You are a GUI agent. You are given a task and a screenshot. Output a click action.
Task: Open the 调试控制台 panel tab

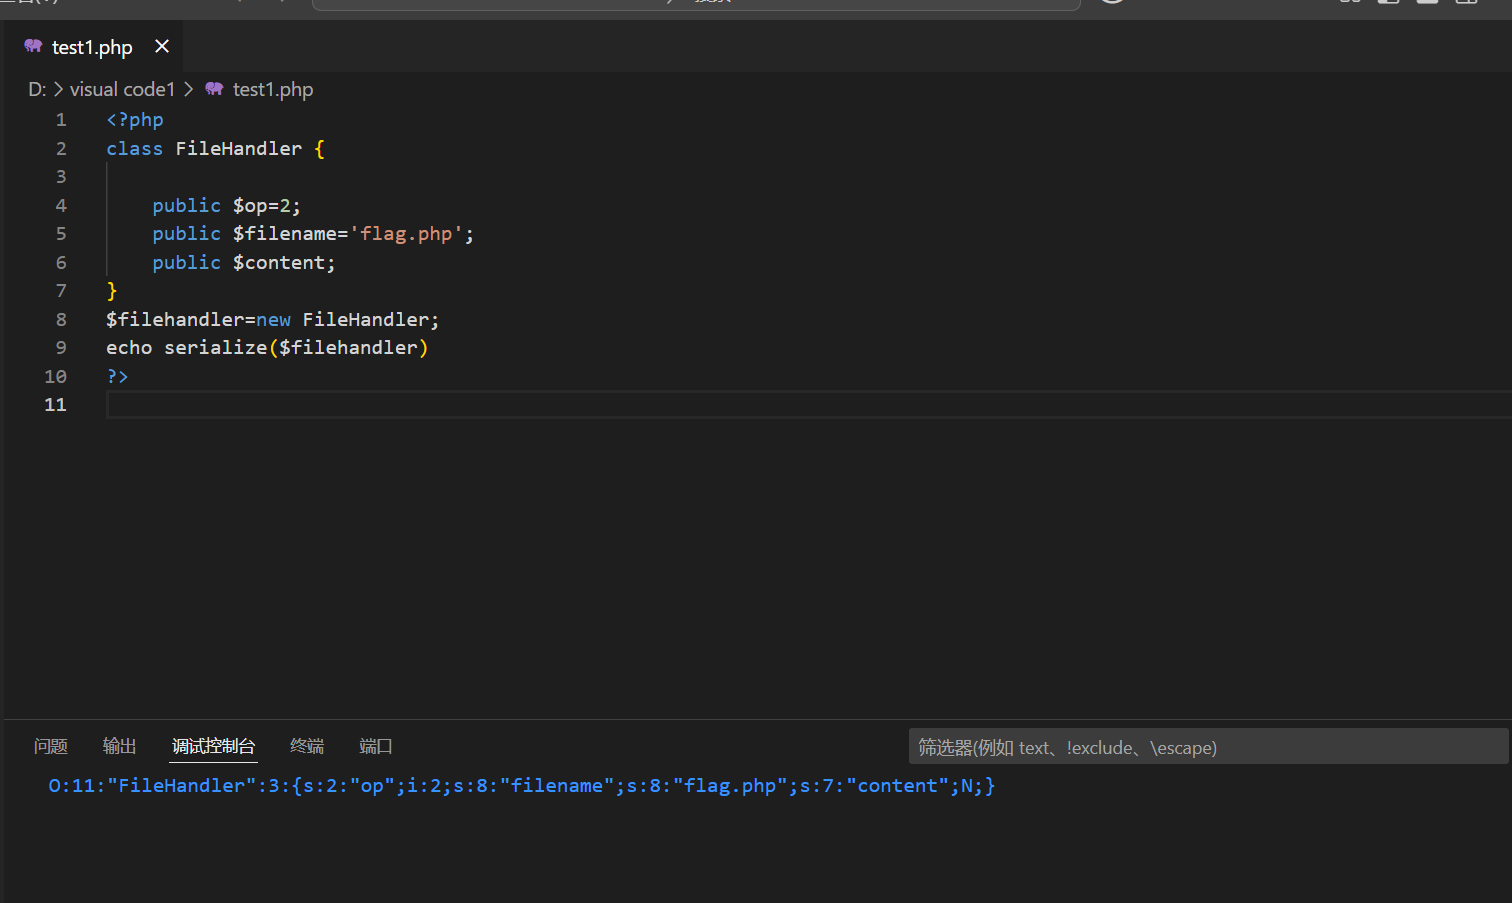[213, 746]
